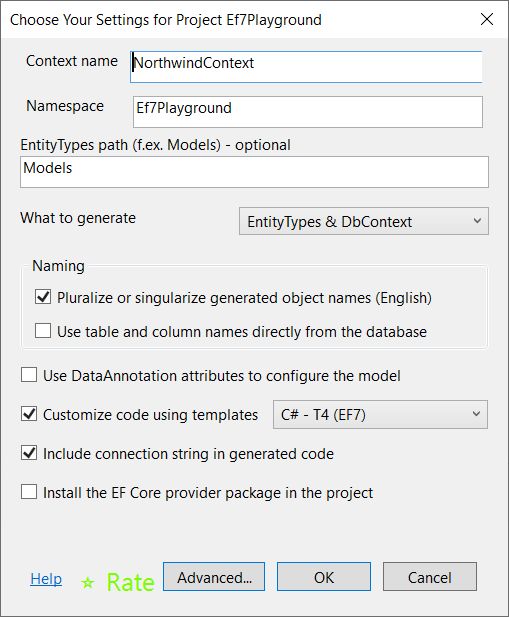Select the EntityTypes path field containing Models
Screen dimensions: 509x617
(254, 172)
